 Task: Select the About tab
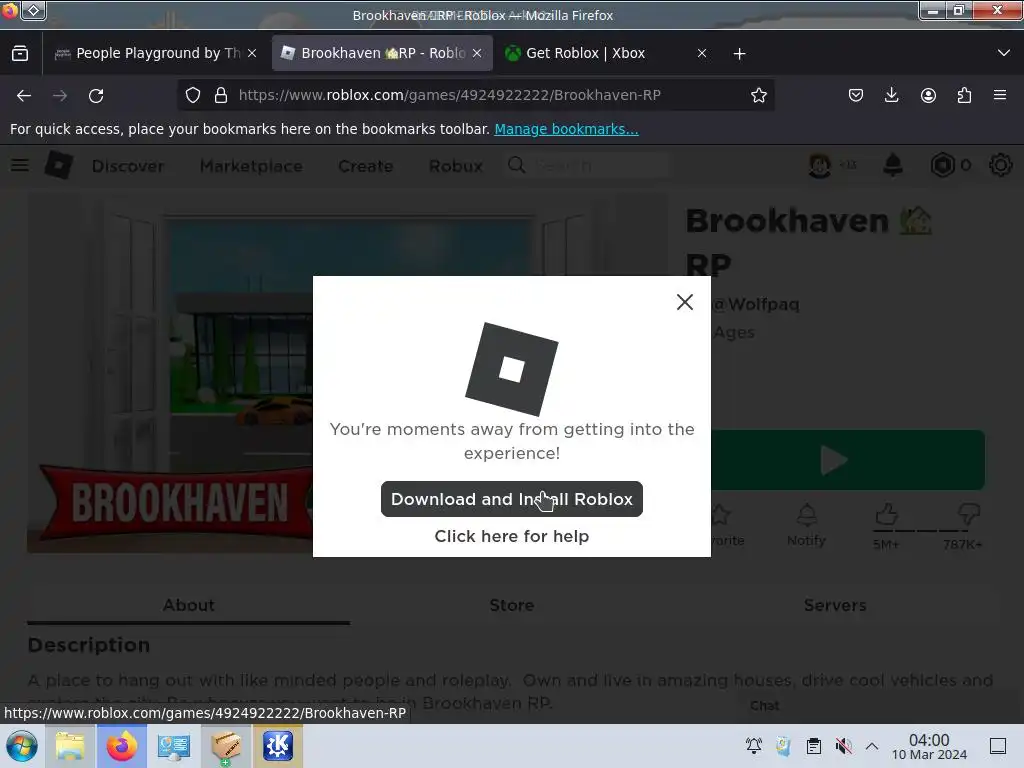(x=189, y=605)
